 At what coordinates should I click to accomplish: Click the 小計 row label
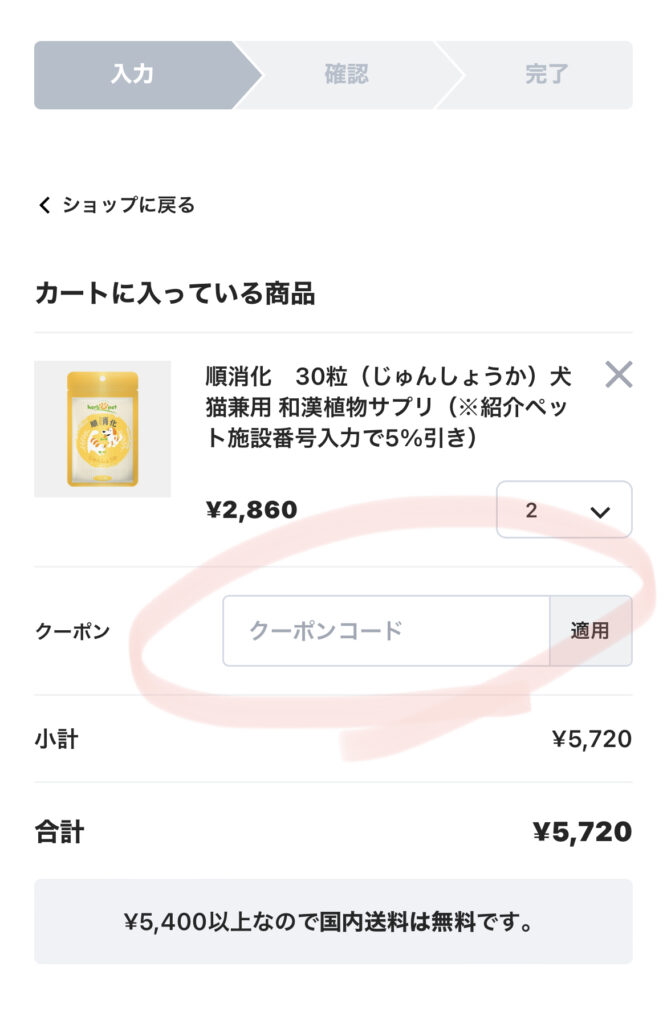(56, 740)
